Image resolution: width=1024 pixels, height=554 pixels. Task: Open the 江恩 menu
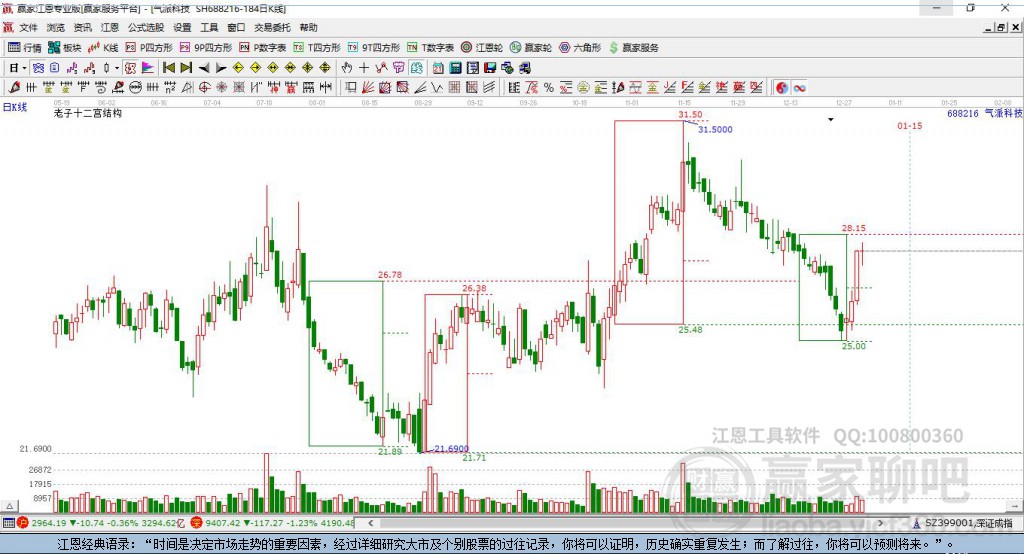110,27
